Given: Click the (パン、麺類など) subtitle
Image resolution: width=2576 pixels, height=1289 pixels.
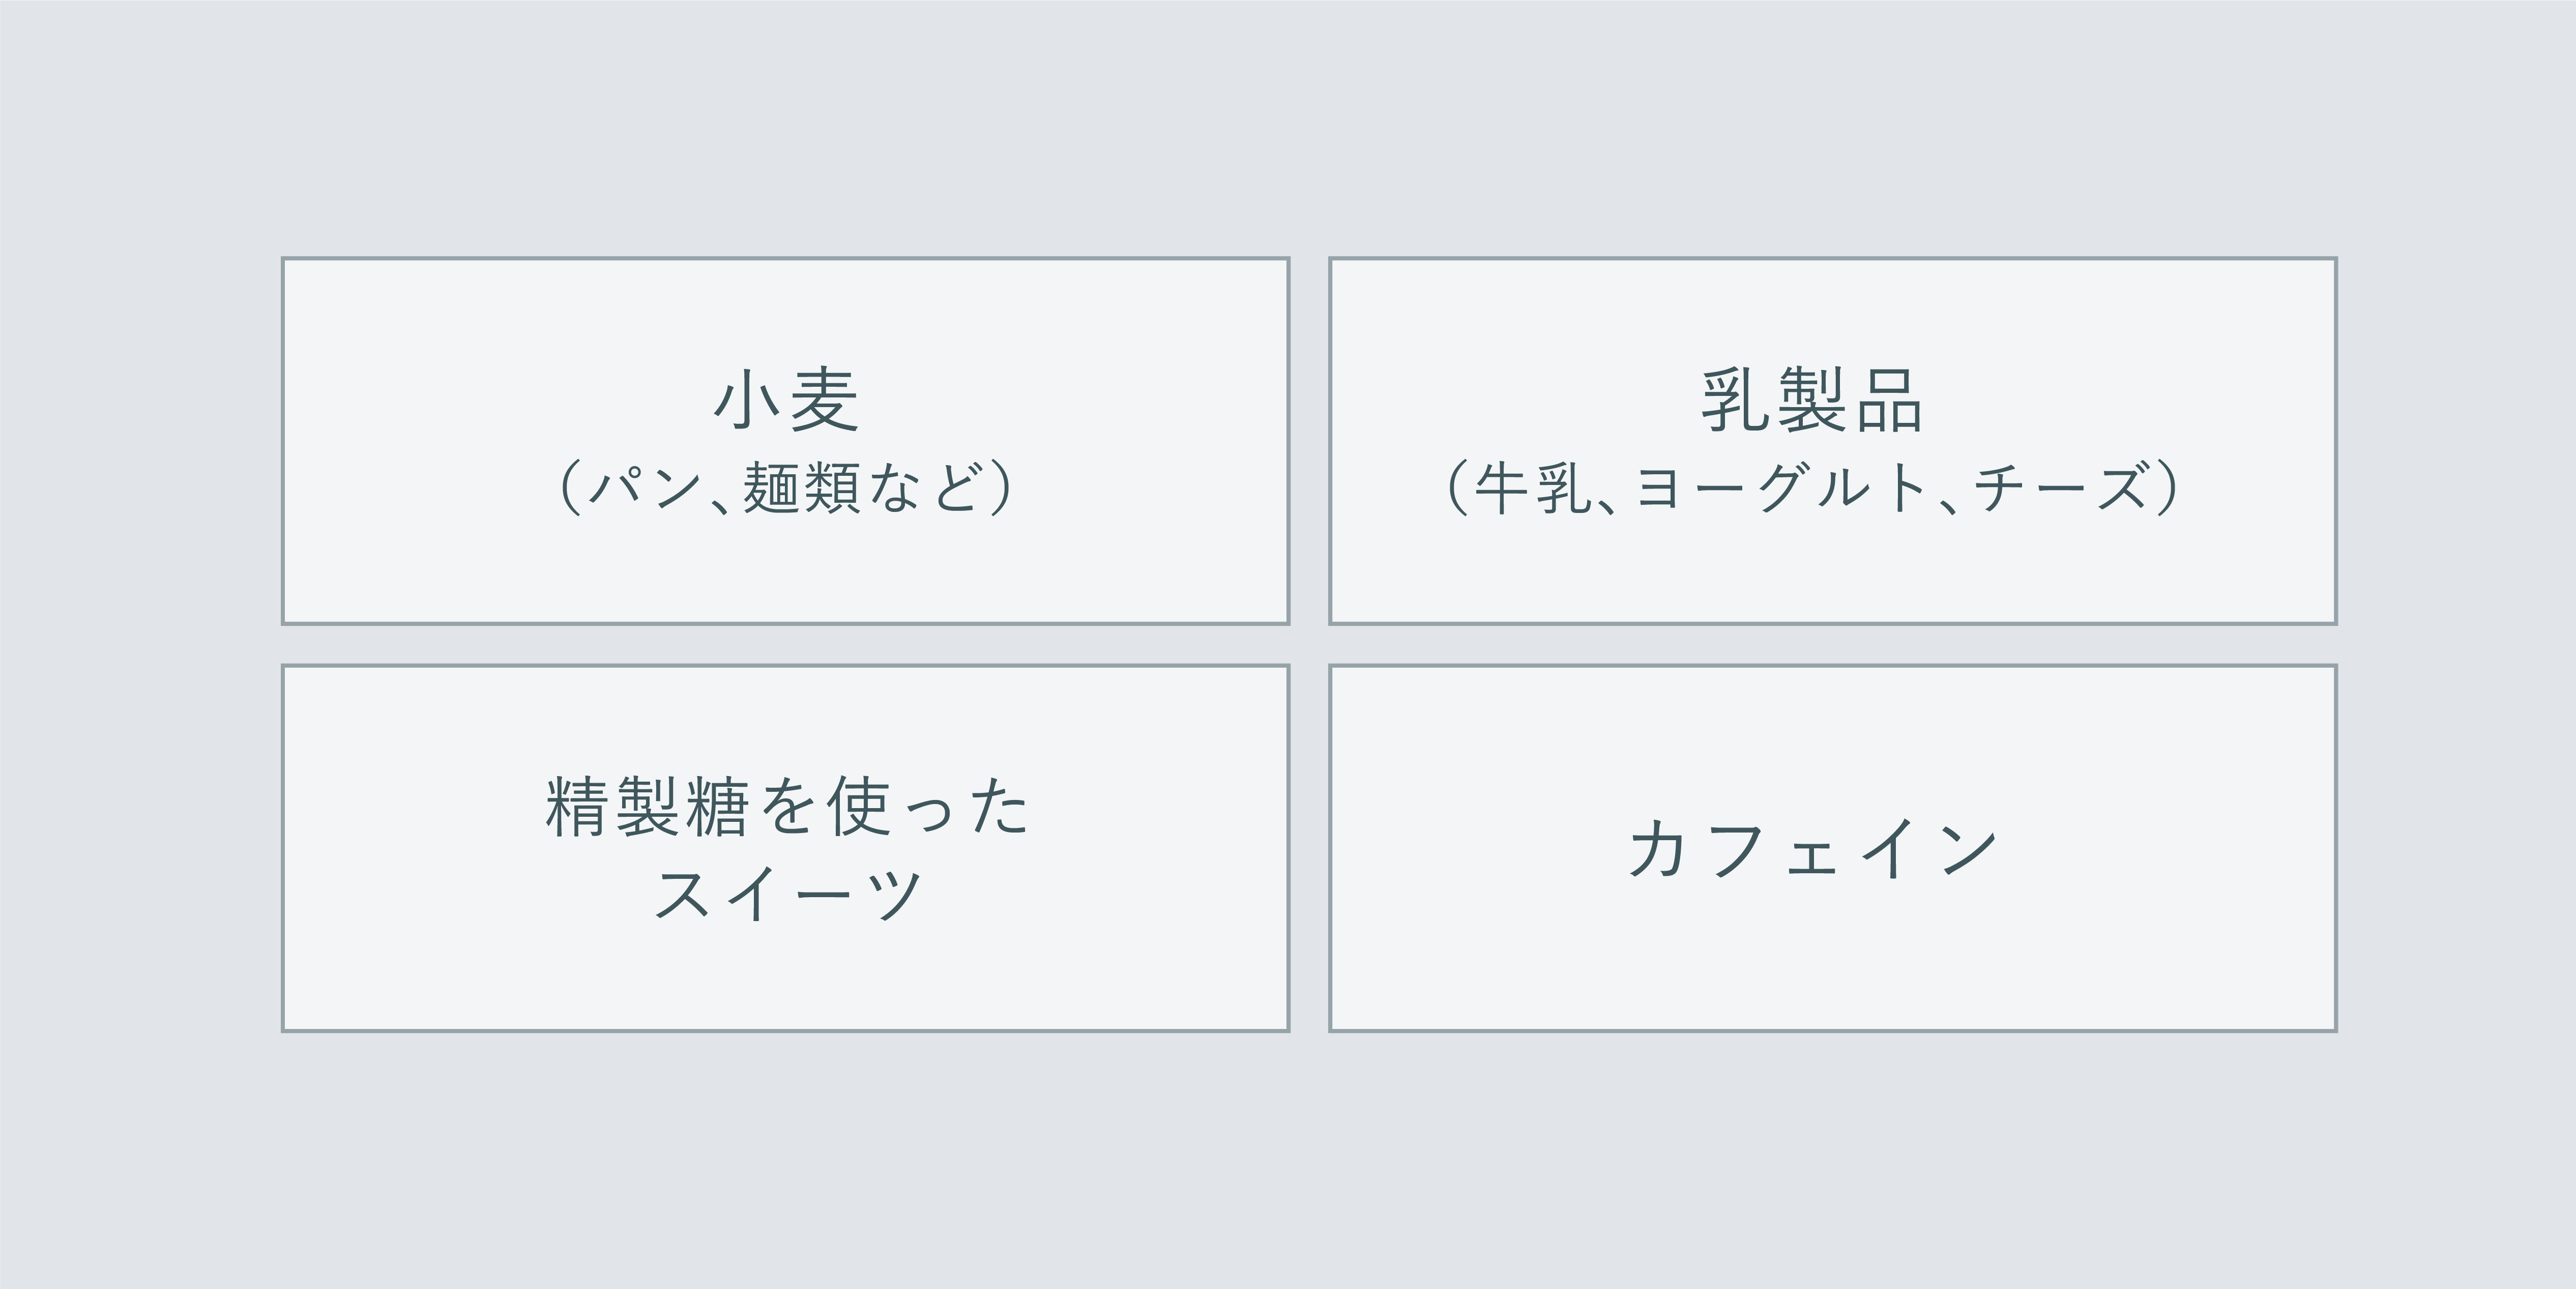Looking at the screenshot, I should (786, 488).
